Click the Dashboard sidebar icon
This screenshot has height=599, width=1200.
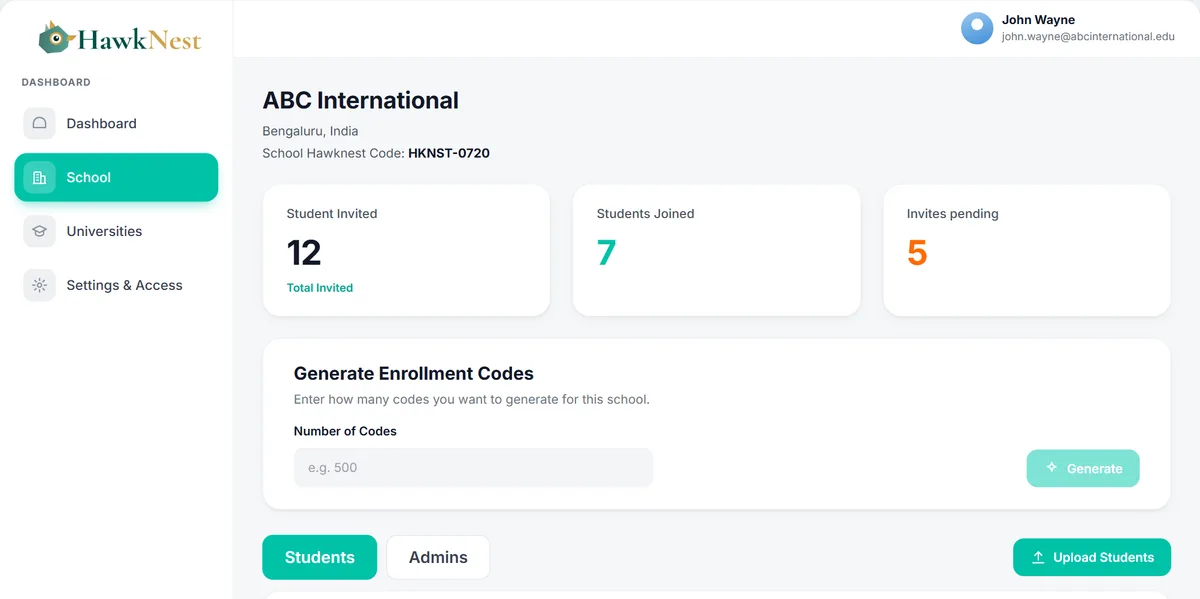coord(40,124)
